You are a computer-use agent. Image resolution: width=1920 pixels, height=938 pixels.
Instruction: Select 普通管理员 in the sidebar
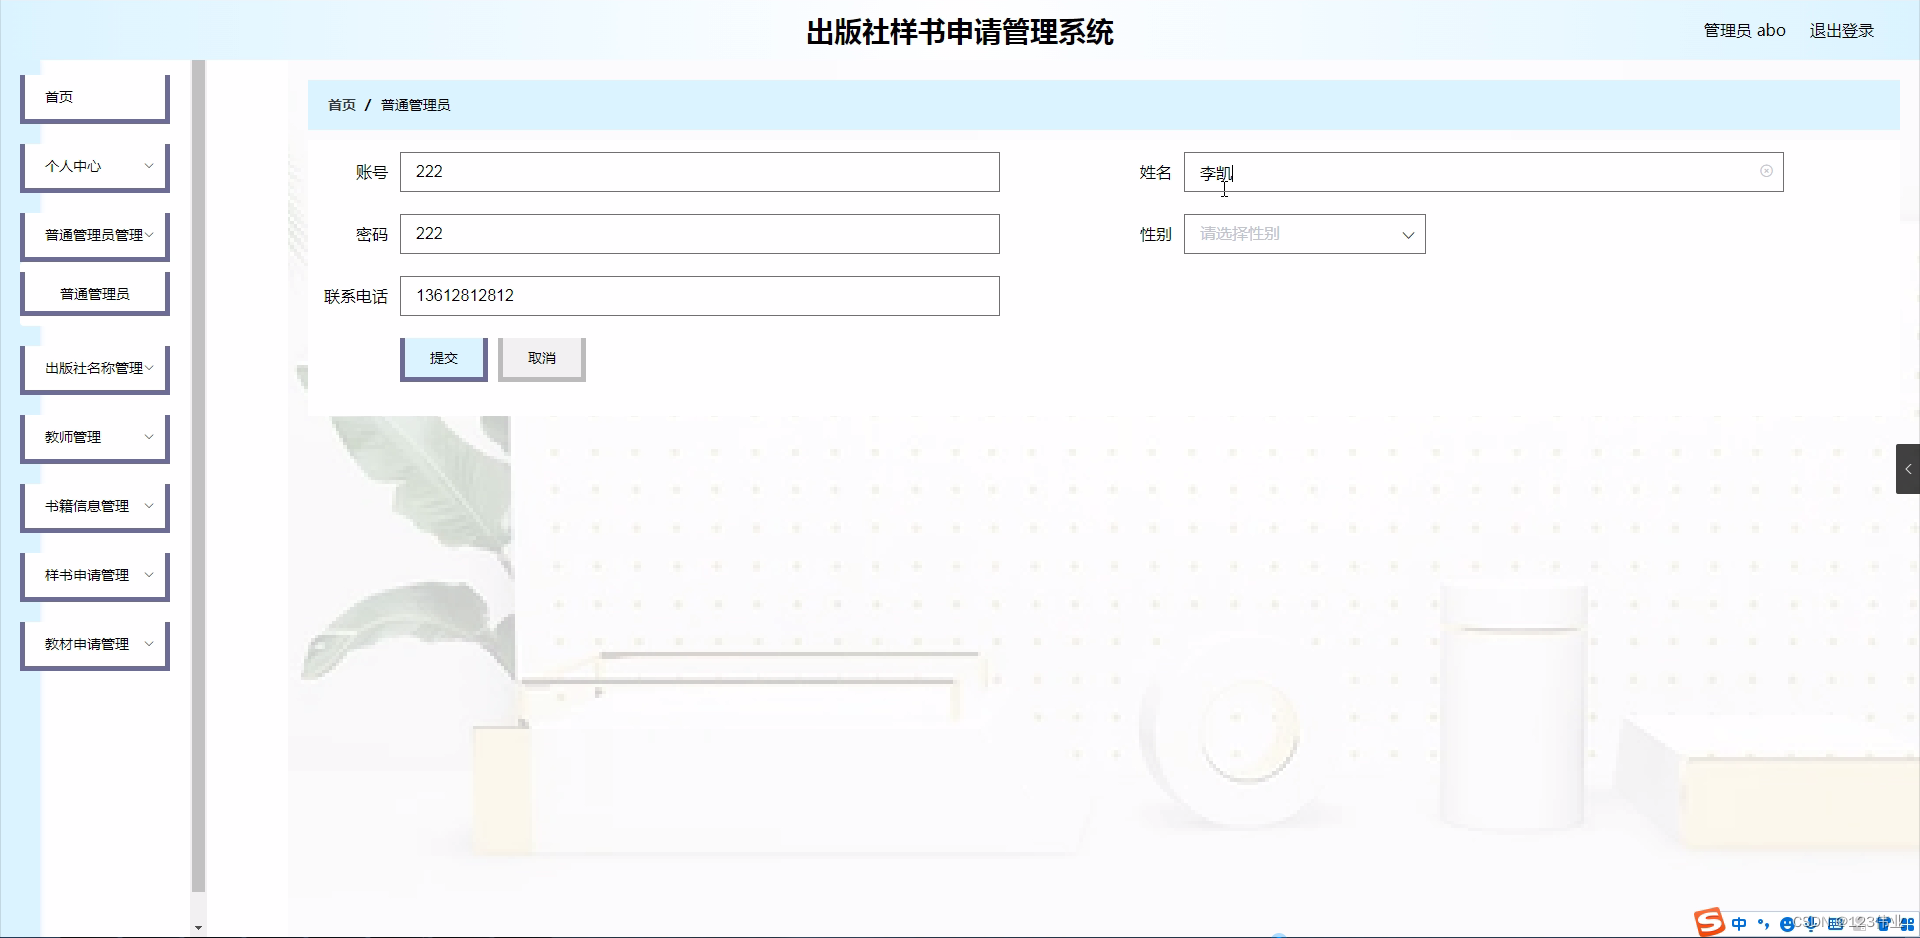(94, 292)
